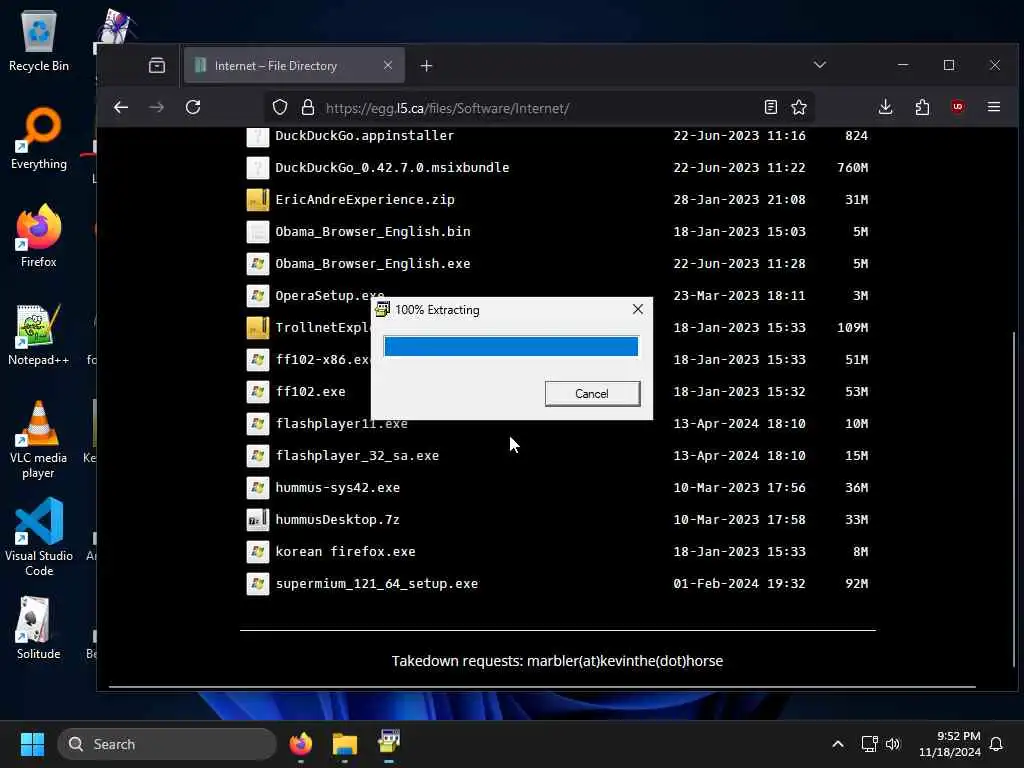Click the Obama_Browser_English.exe link

(x=372, y=264)
